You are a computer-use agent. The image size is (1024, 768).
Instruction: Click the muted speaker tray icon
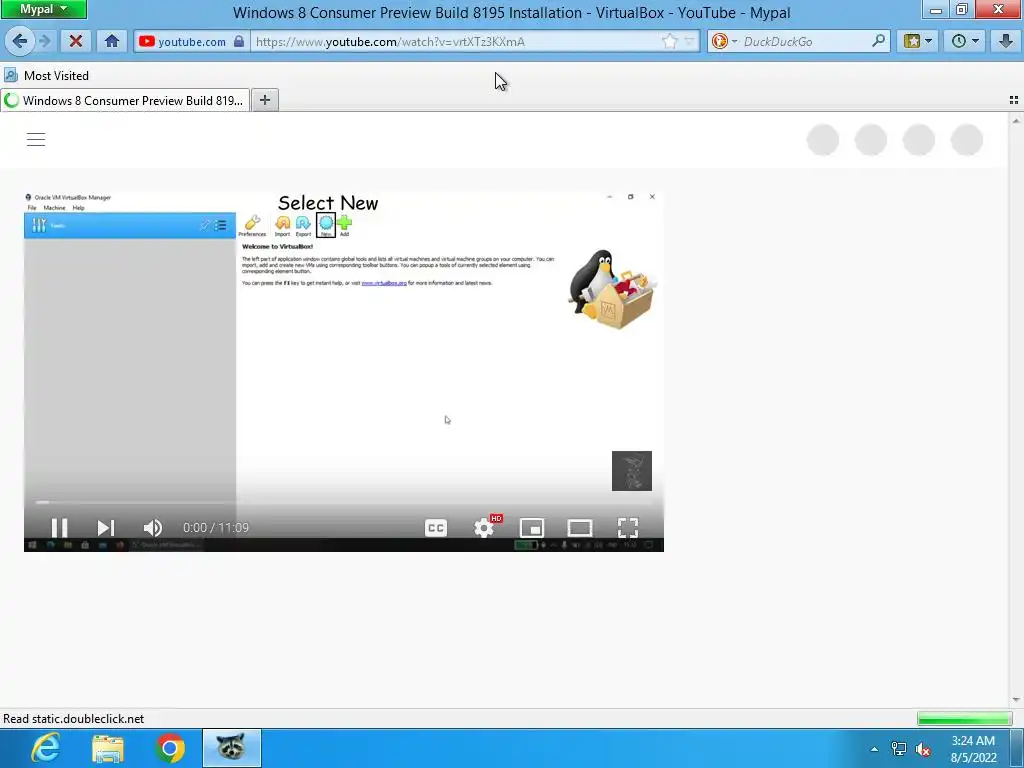(x=923, y=749)
